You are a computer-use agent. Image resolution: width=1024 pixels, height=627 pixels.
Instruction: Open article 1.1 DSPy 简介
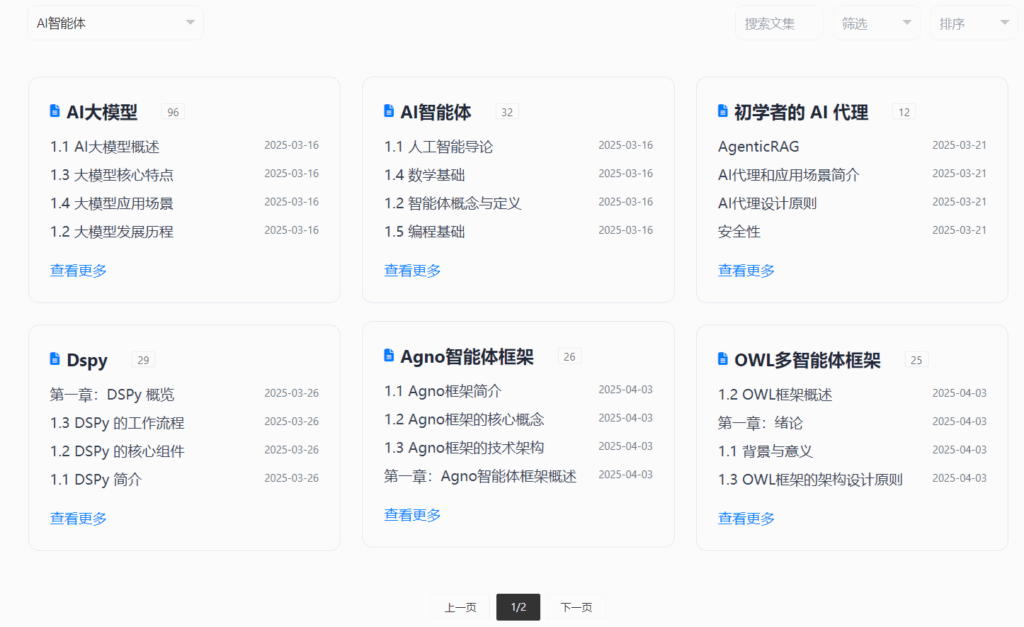coord(96,479)
